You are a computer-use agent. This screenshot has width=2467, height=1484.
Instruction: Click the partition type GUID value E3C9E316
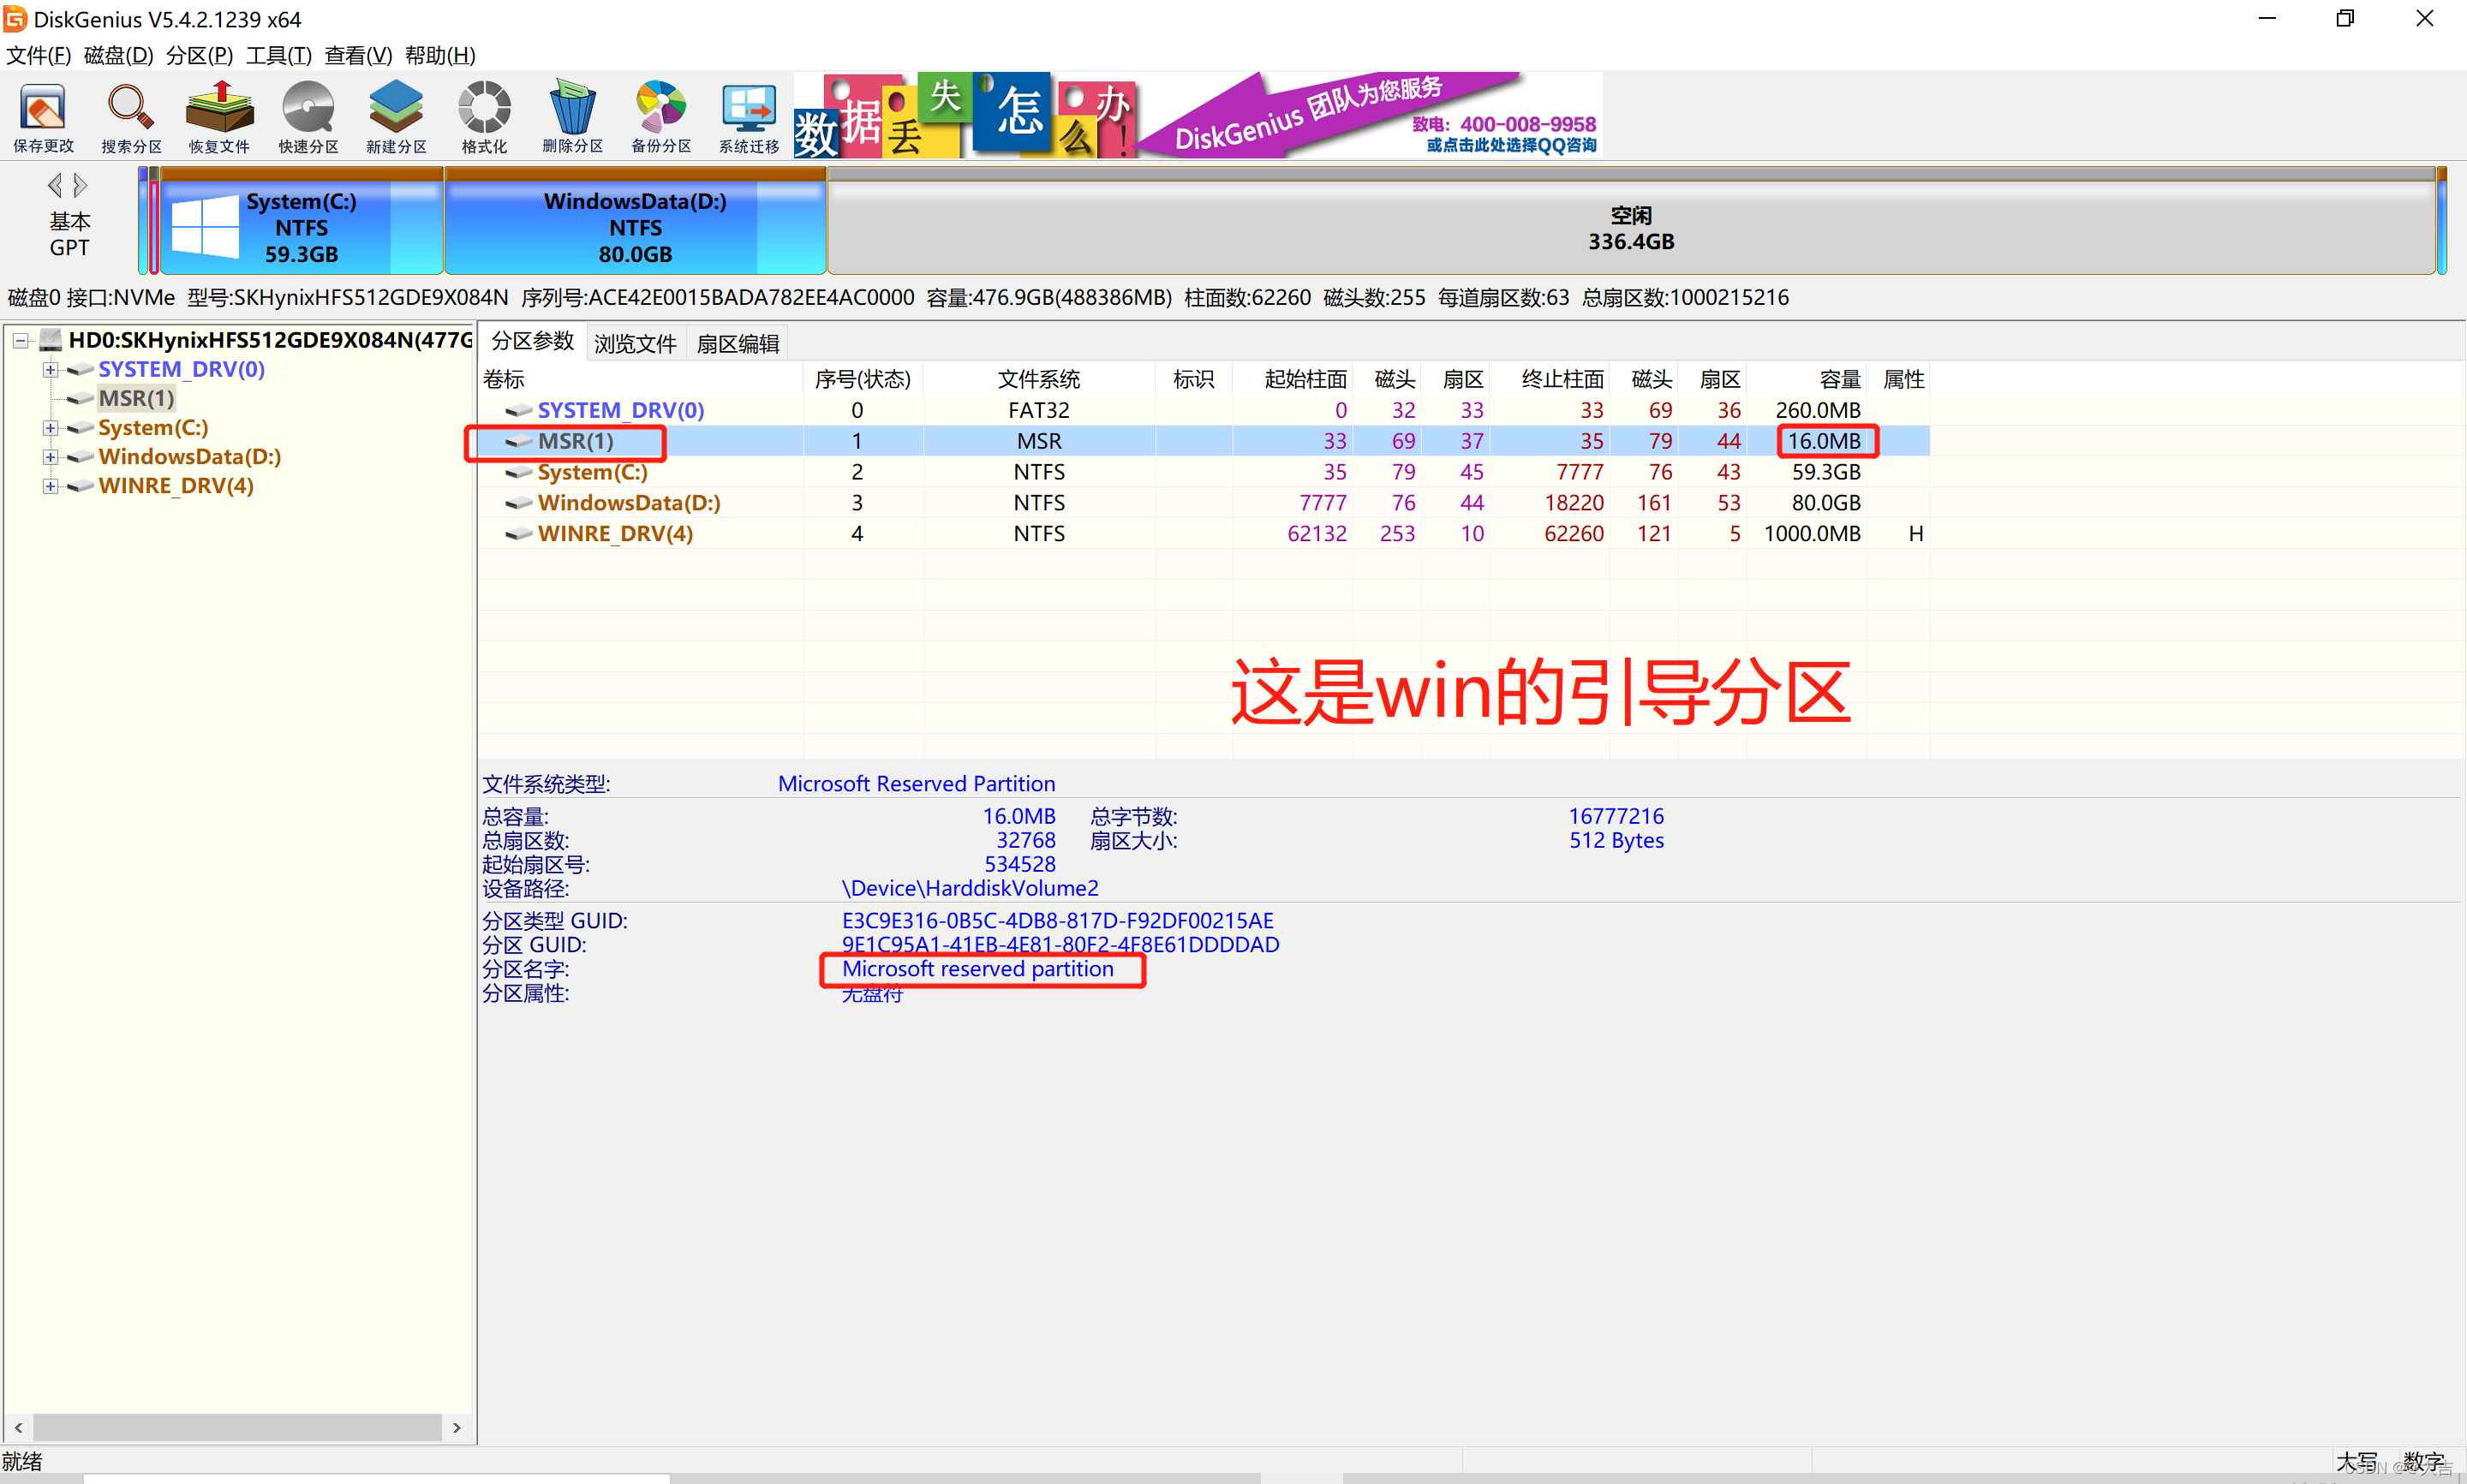click(x=1057, y=921)
